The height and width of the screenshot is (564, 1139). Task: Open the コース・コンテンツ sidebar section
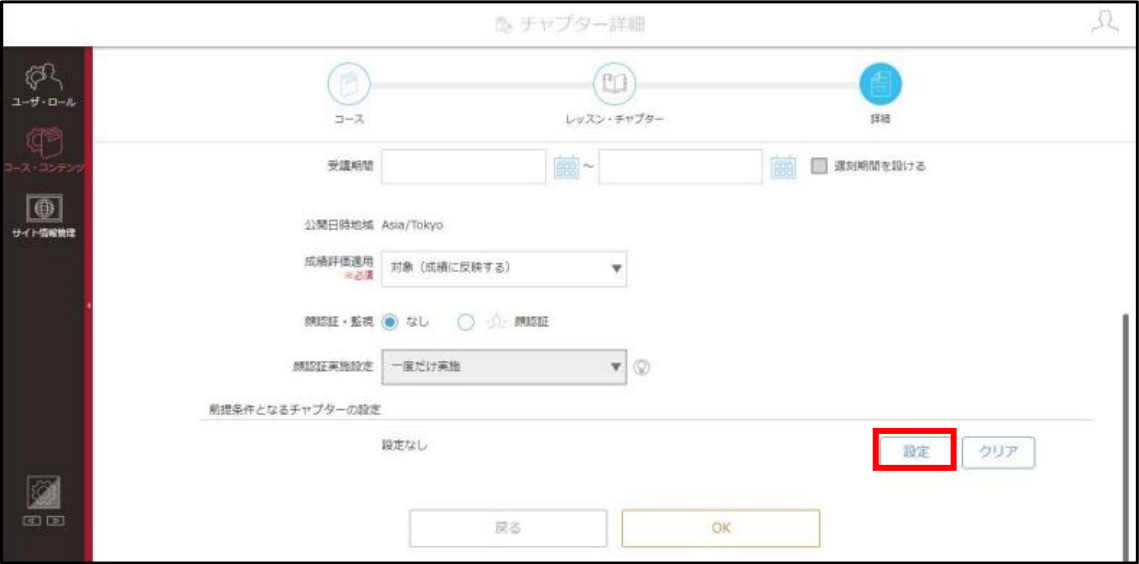point(44,150)
